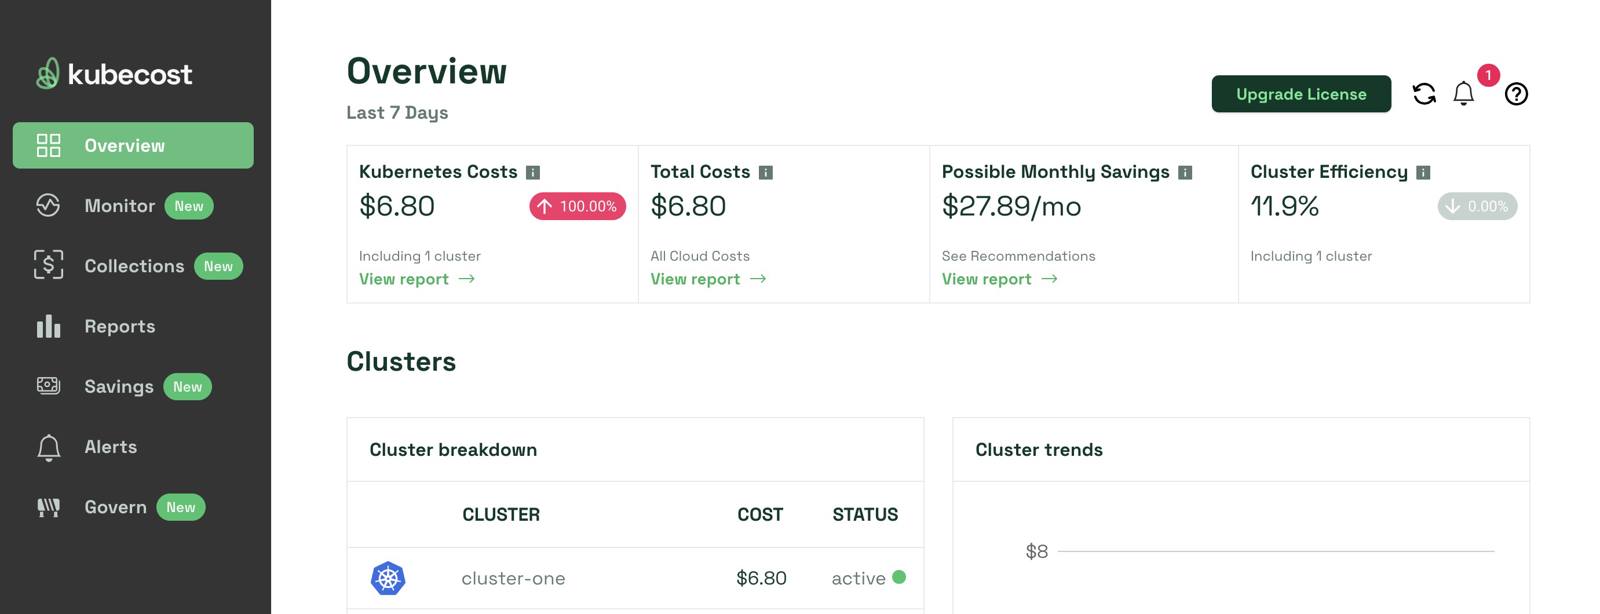Select the cluster-one row name
This screenshot has width=1600, height=614.
(513, 578)
